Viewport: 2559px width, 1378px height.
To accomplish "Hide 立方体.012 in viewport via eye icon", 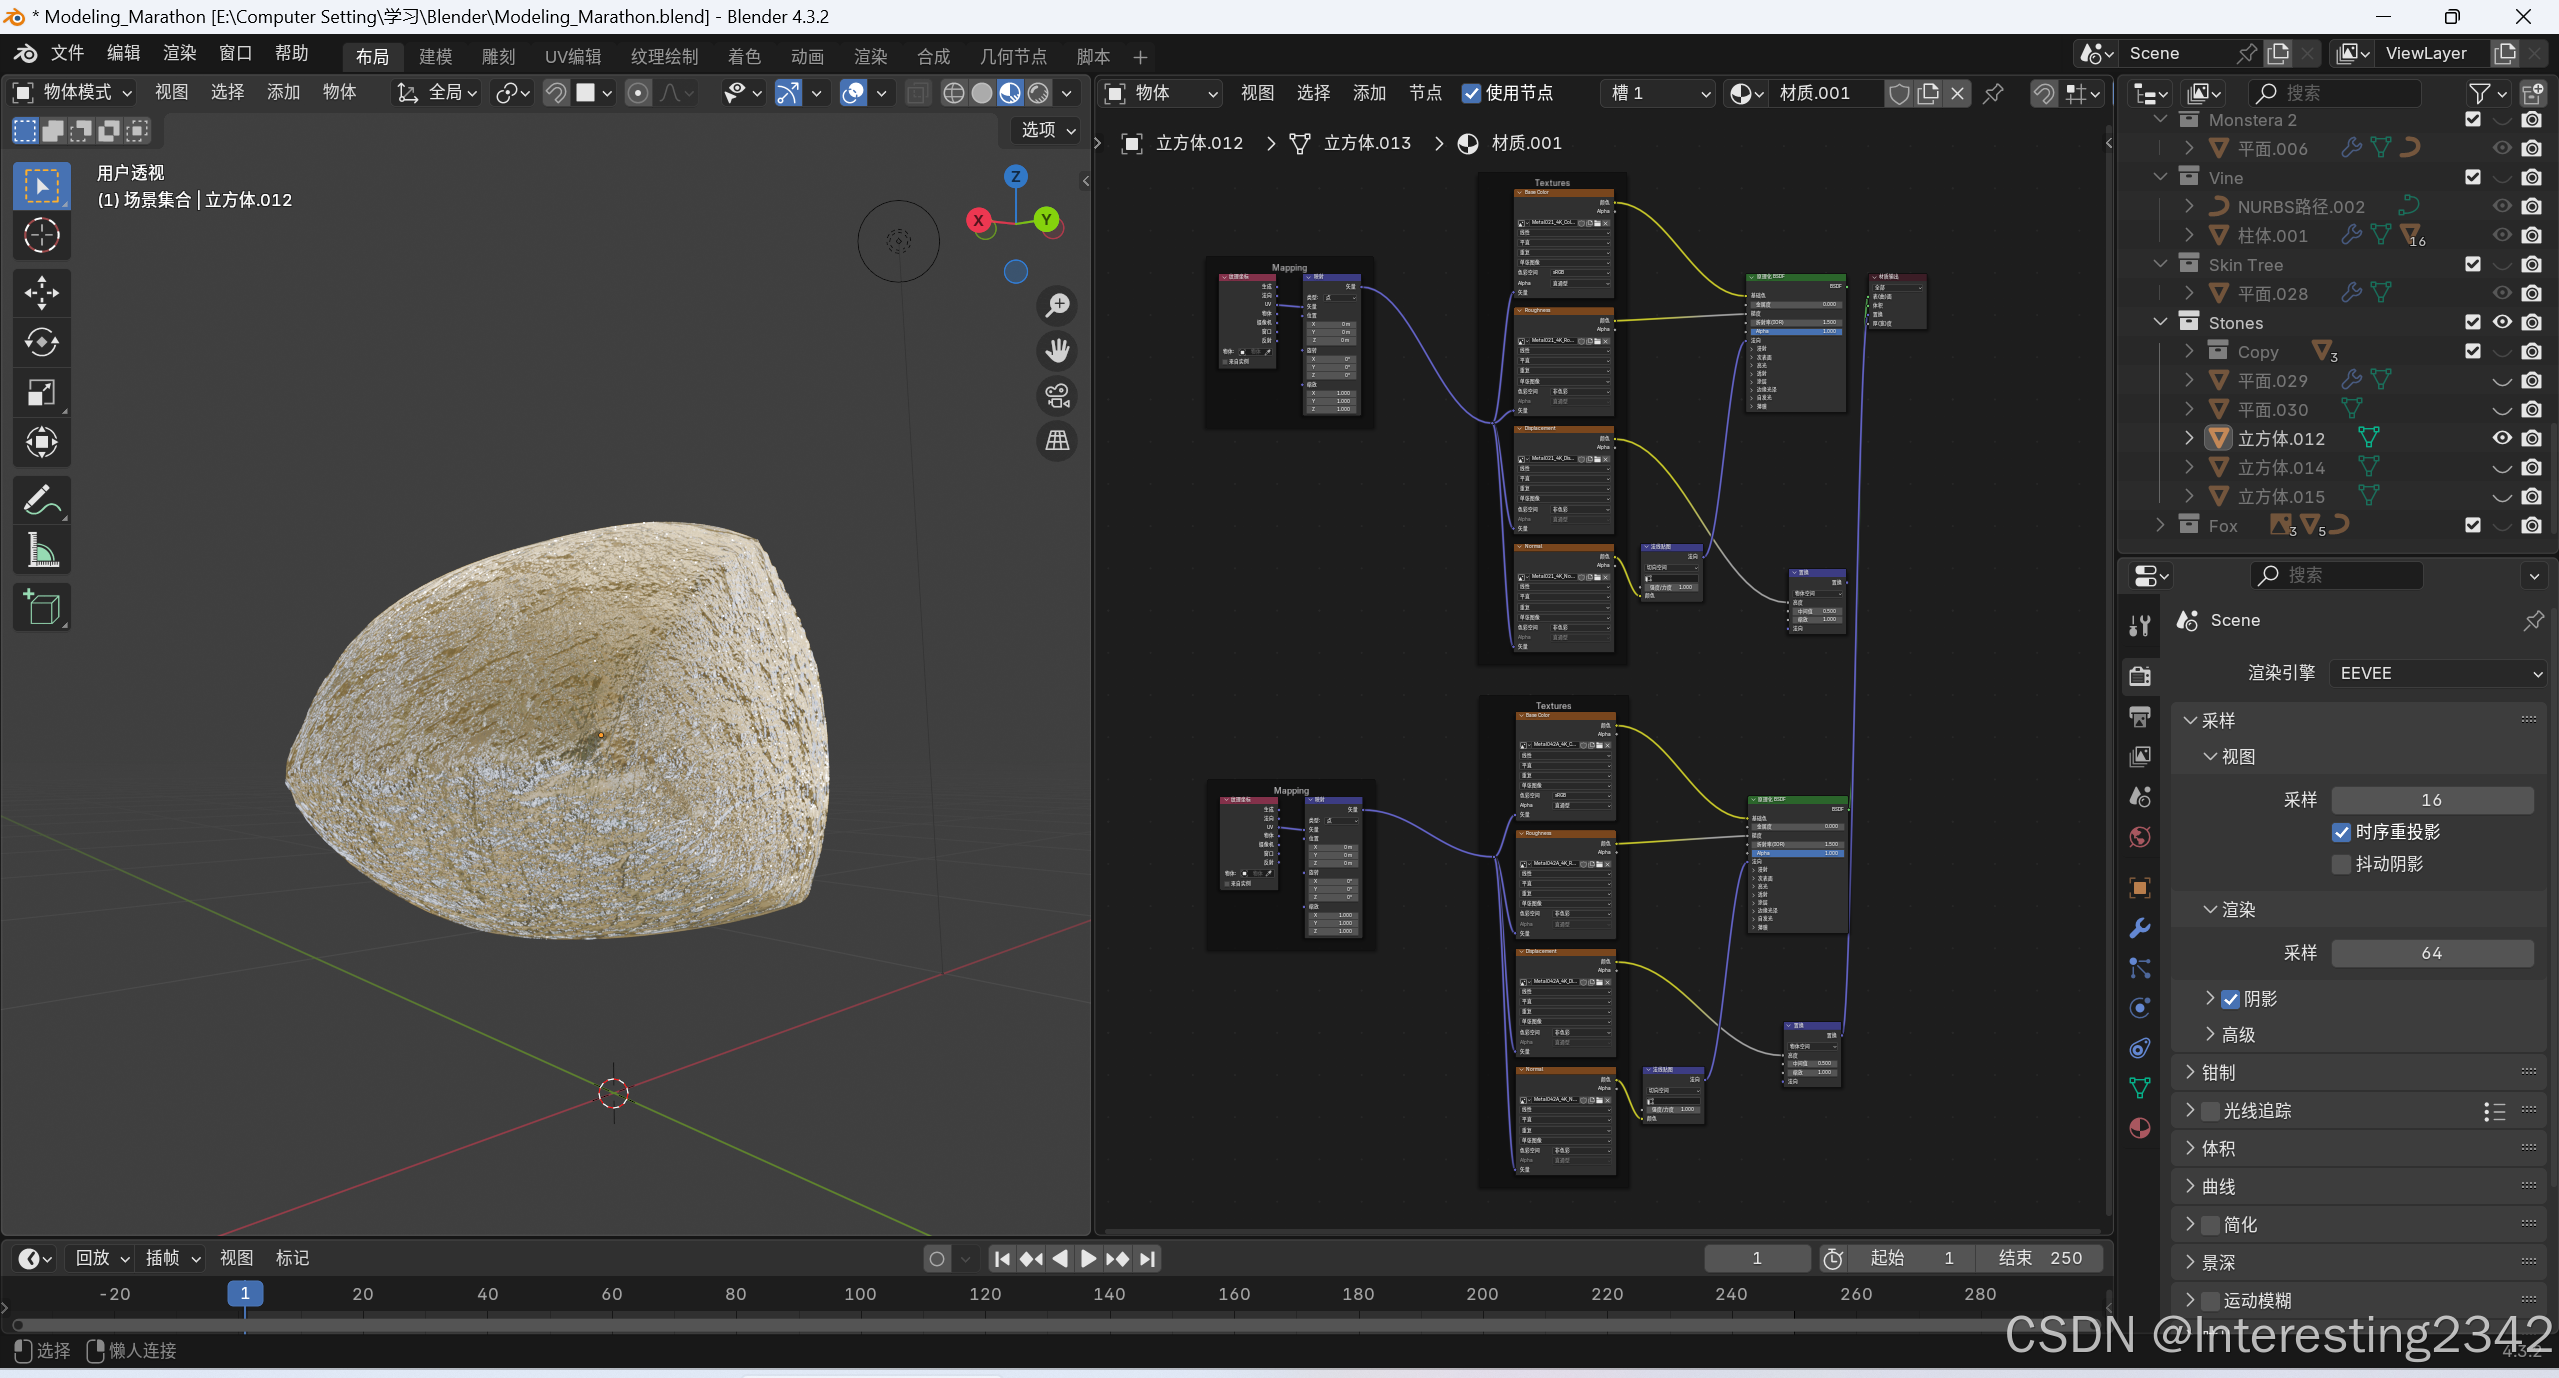I will point(2501,438).
